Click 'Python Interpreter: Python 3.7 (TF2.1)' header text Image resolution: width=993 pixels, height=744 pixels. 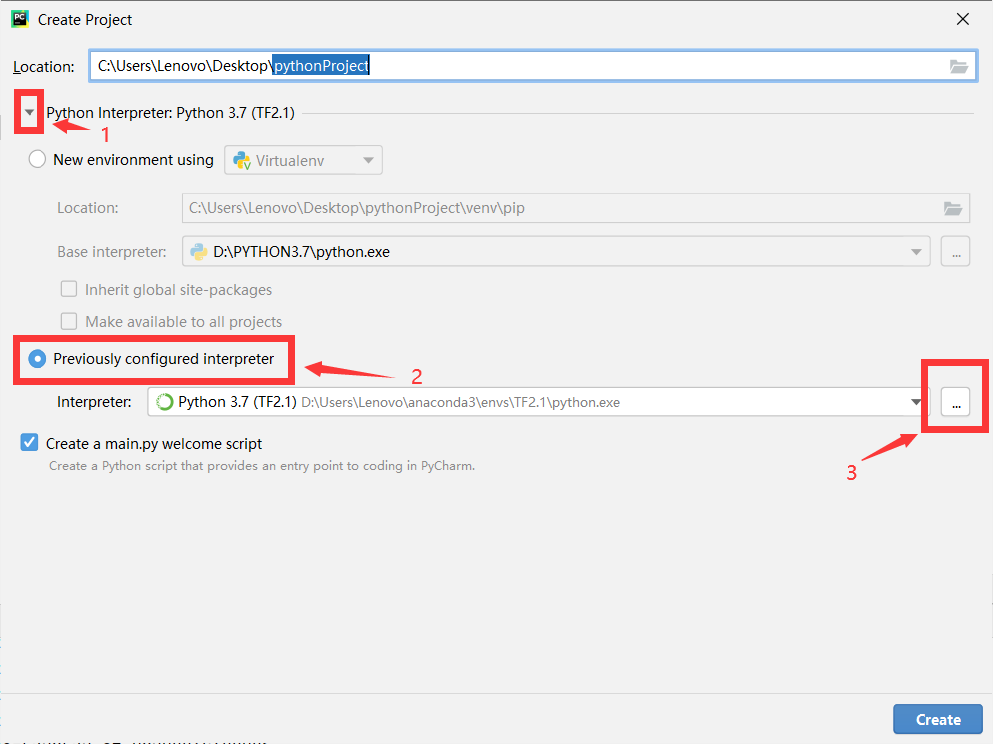coord(170,113)
